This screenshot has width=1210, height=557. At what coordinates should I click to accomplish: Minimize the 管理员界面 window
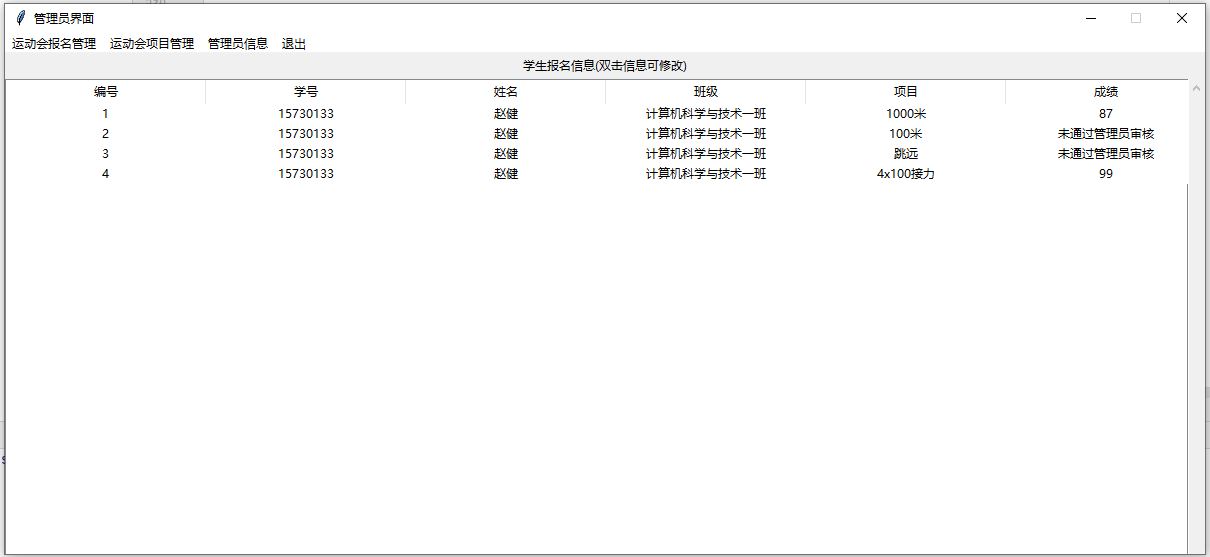click(1091, 18)
